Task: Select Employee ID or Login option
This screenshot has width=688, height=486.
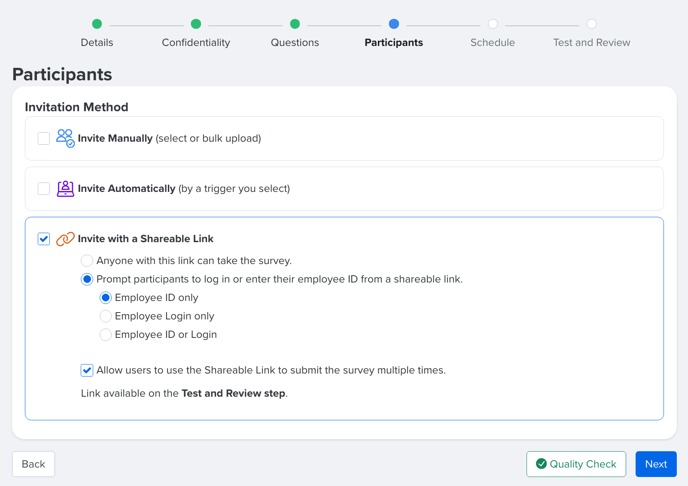Action: (x=105, y=334)
